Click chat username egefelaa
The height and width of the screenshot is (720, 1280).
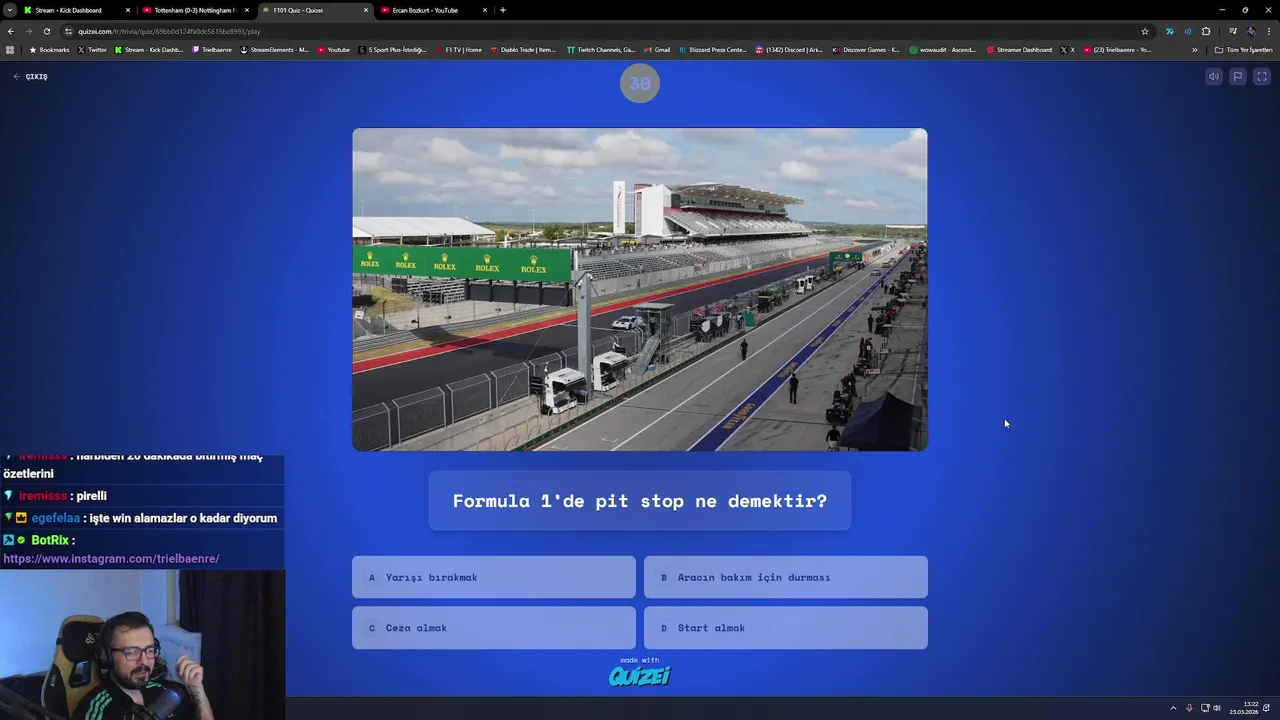tap(56, 518)
